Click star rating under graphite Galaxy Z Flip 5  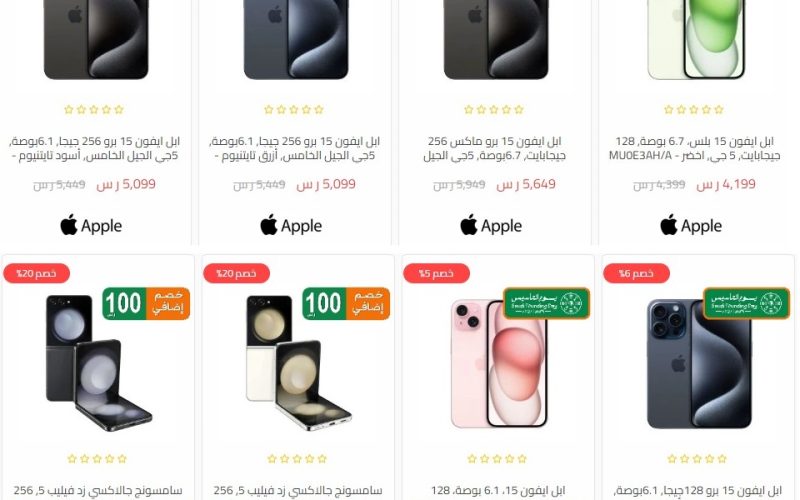click(x=97, y=459)
